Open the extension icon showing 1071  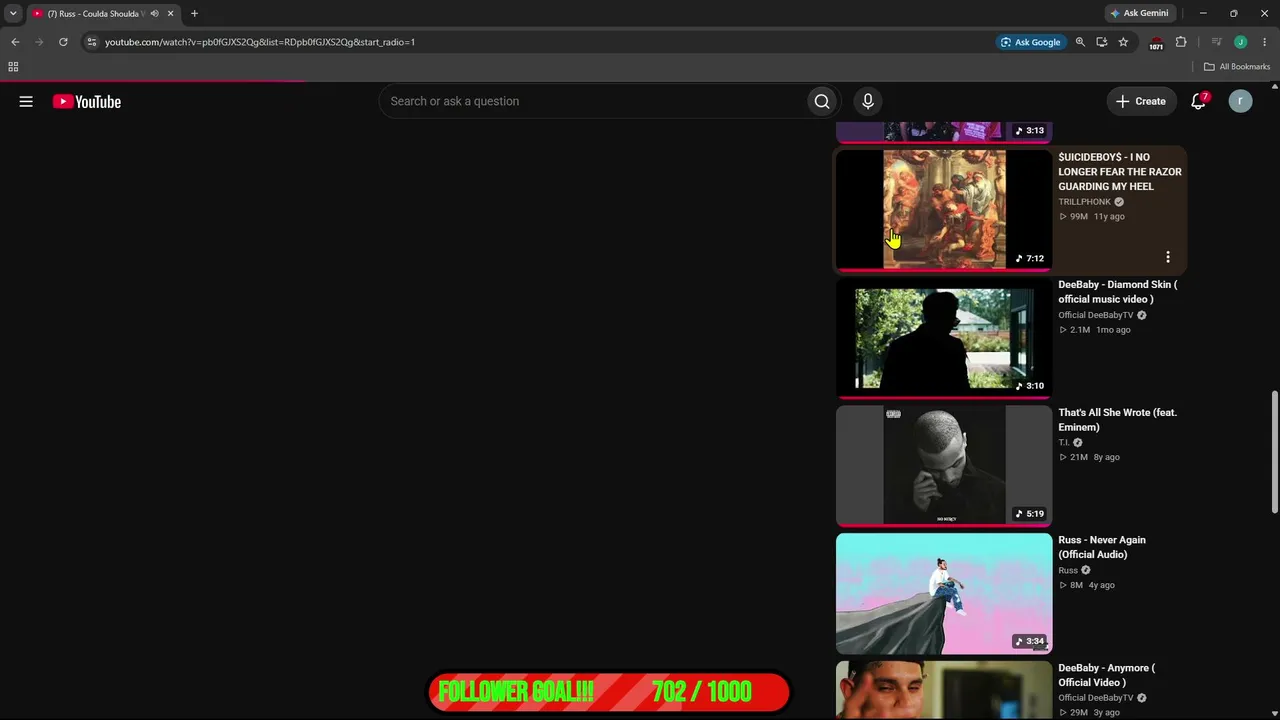1156,42
